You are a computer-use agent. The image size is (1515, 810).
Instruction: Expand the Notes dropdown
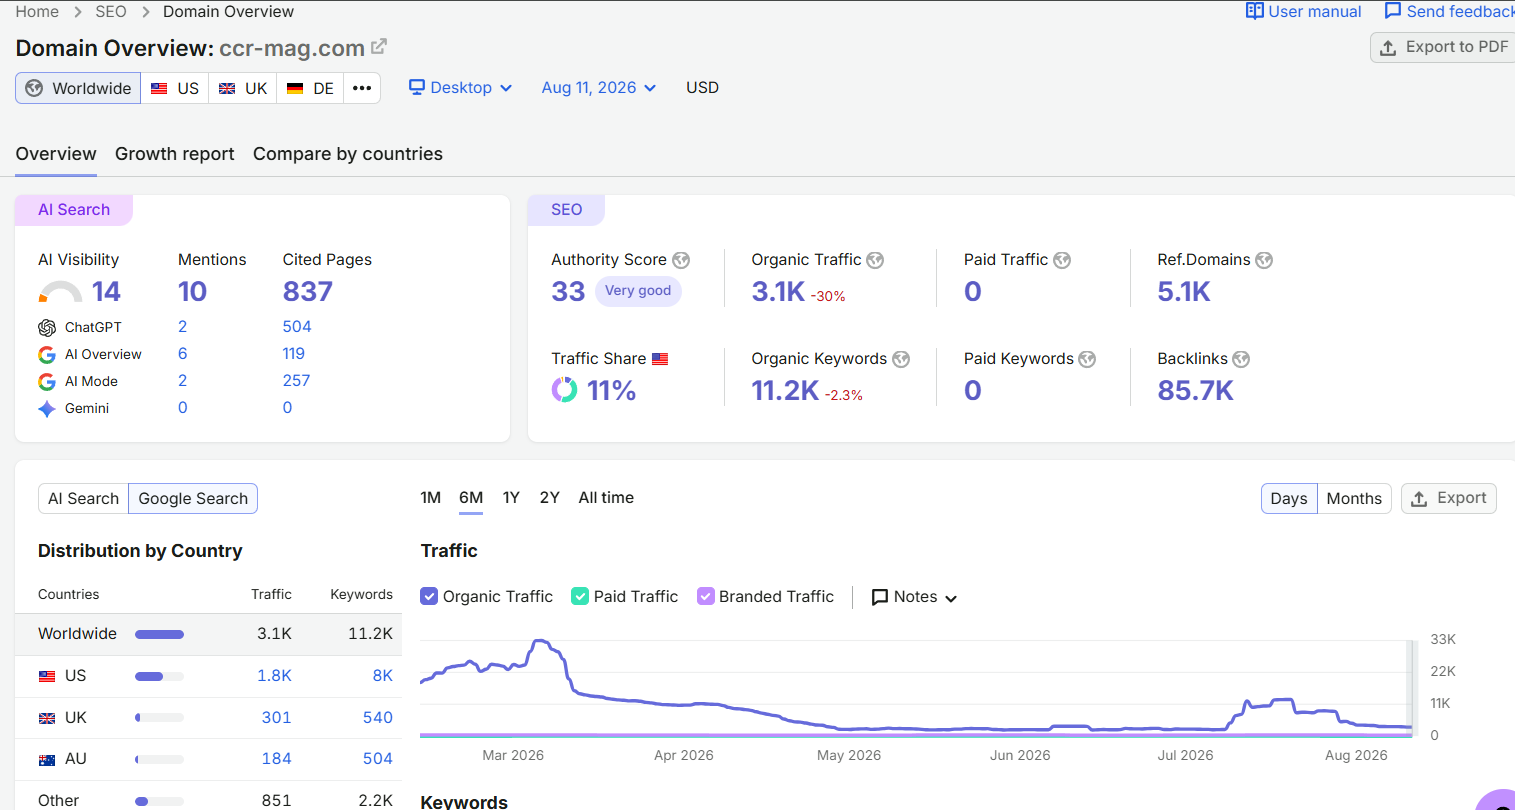pyautogui.click(x=915, y=597)
